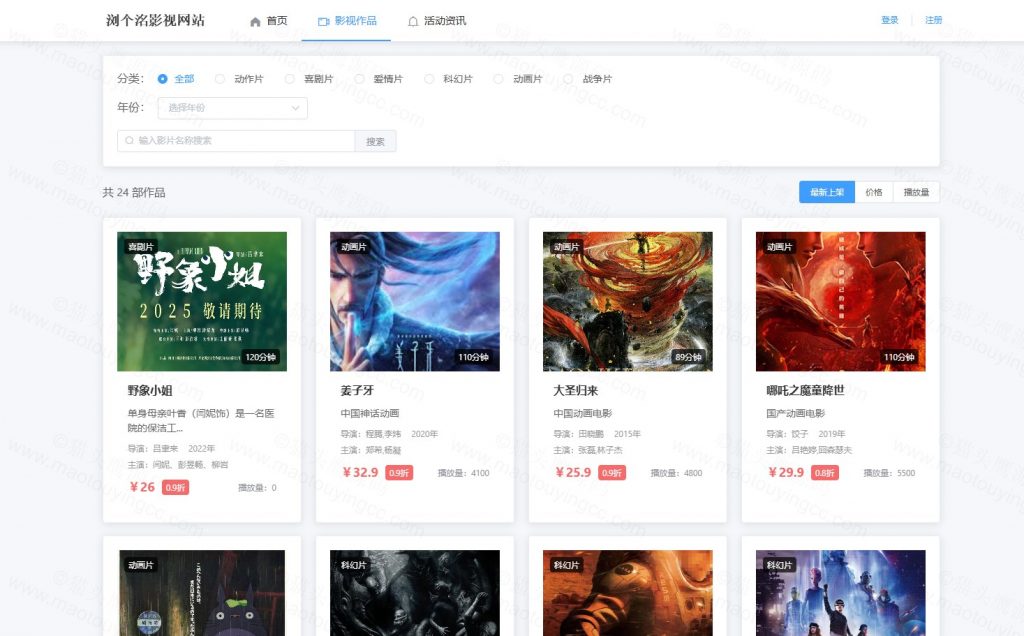Image resolution: width=1024 pixels, height=636 pixels.
Task: Sort works by 价格
Action: point(874,192)
